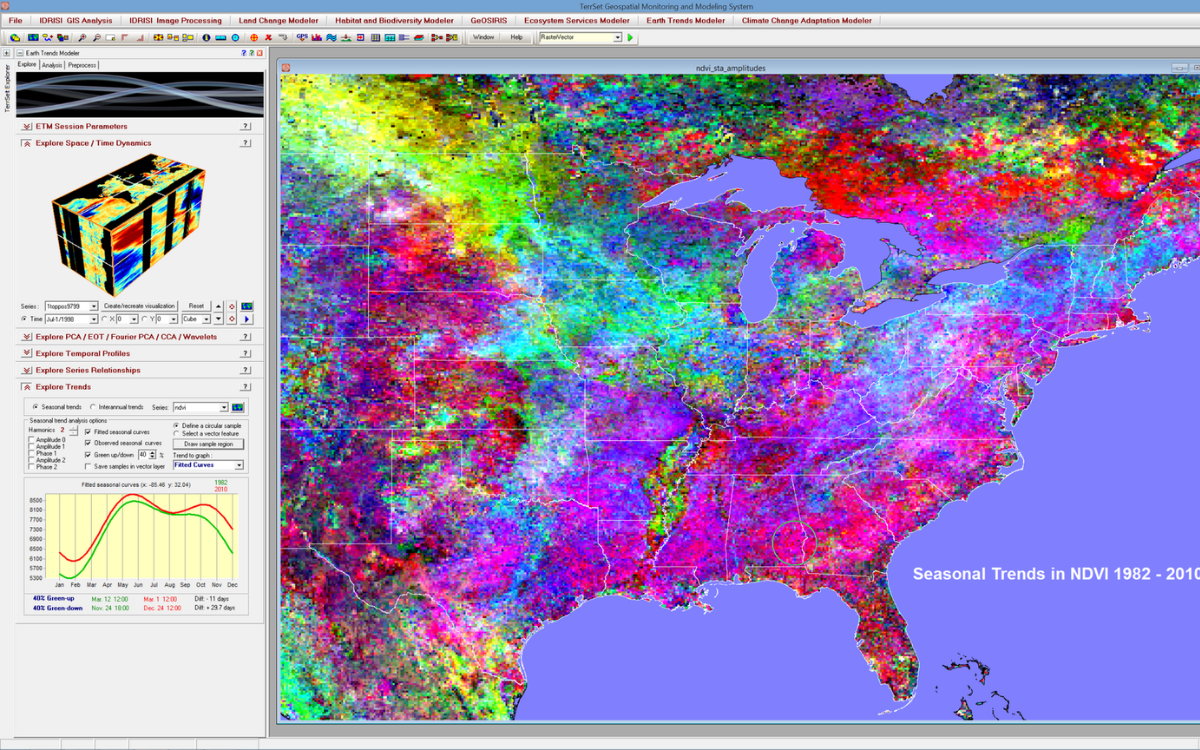Open help for Explore Space / Time Dynamics
The height and width of the screenshot is (750, 1200).
[x=245, y=143]
